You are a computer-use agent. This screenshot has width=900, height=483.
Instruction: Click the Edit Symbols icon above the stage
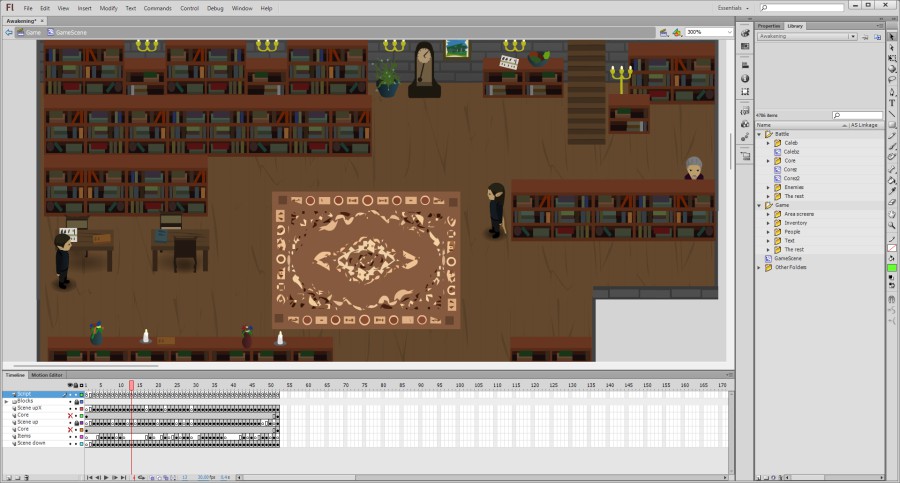click(x=677, y=32)
